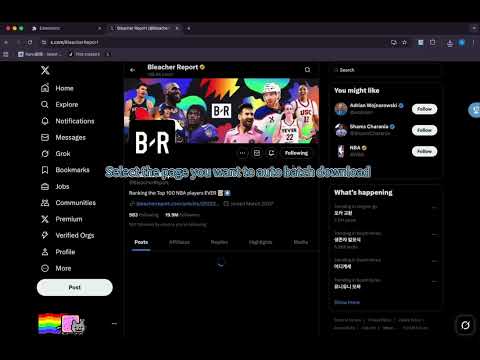Close the Bleacher Report browser tab
This screenshot has width=480, height=360.
(x=177, y=28)
